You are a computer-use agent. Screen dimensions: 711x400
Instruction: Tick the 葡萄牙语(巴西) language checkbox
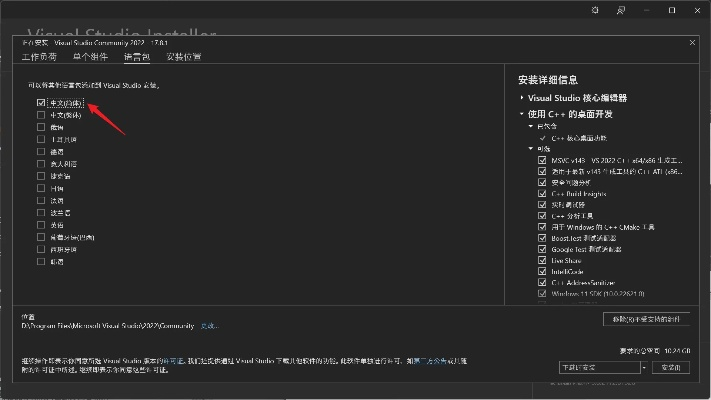point(41,237)
